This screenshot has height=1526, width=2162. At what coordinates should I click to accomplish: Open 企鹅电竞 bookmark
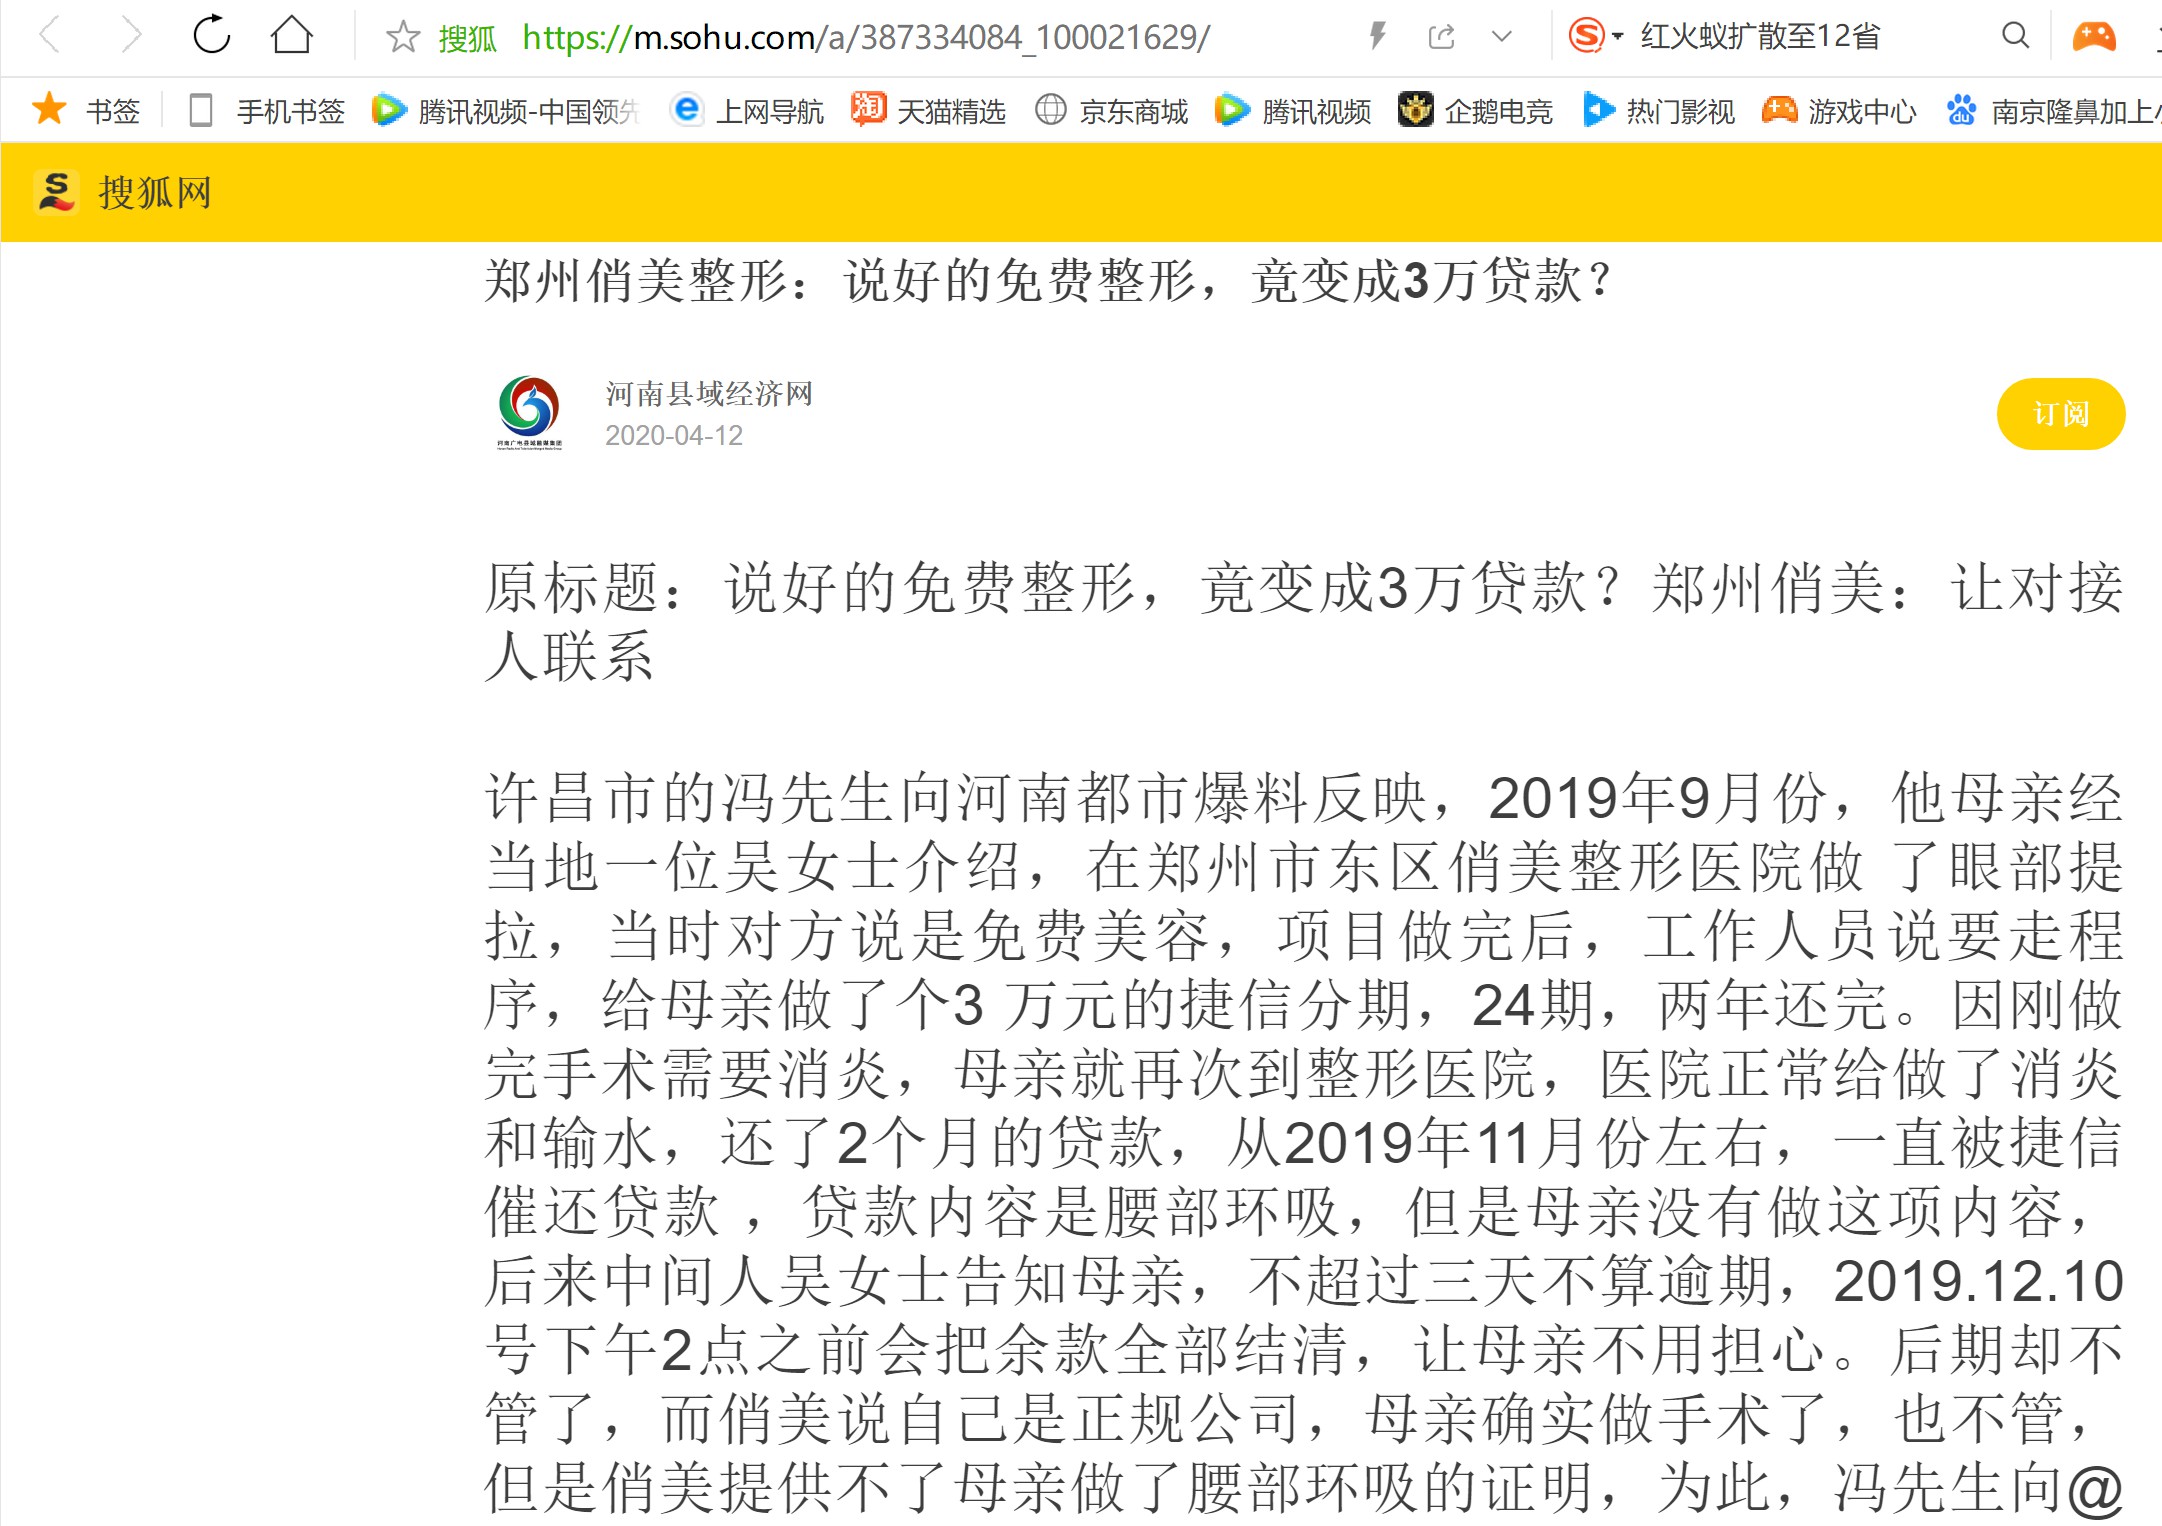pos(1476,110)
